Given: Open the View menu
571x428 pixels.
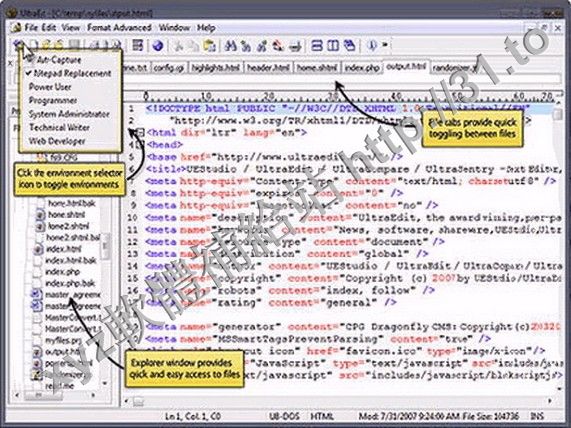Looking at the screenshot, I should pyautogui.click(x=70, y=28).
